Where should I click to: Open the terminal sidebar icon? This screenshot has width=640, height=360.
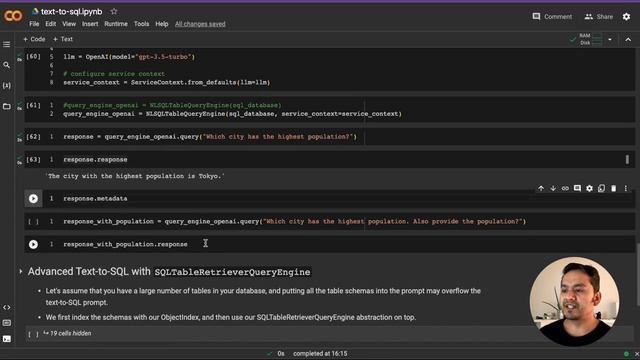(x=7, y=339)
